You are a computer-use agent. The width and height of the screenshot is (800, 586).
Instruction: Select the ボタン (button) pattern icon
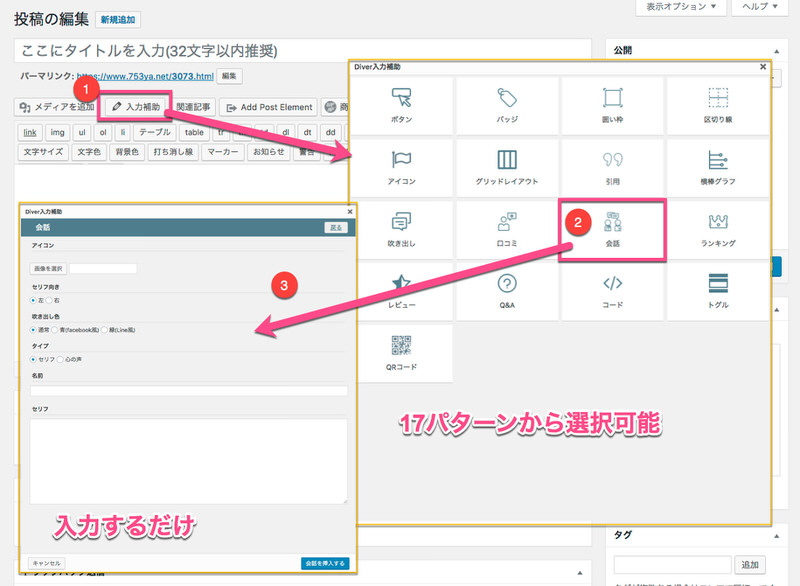pos(401,98)
